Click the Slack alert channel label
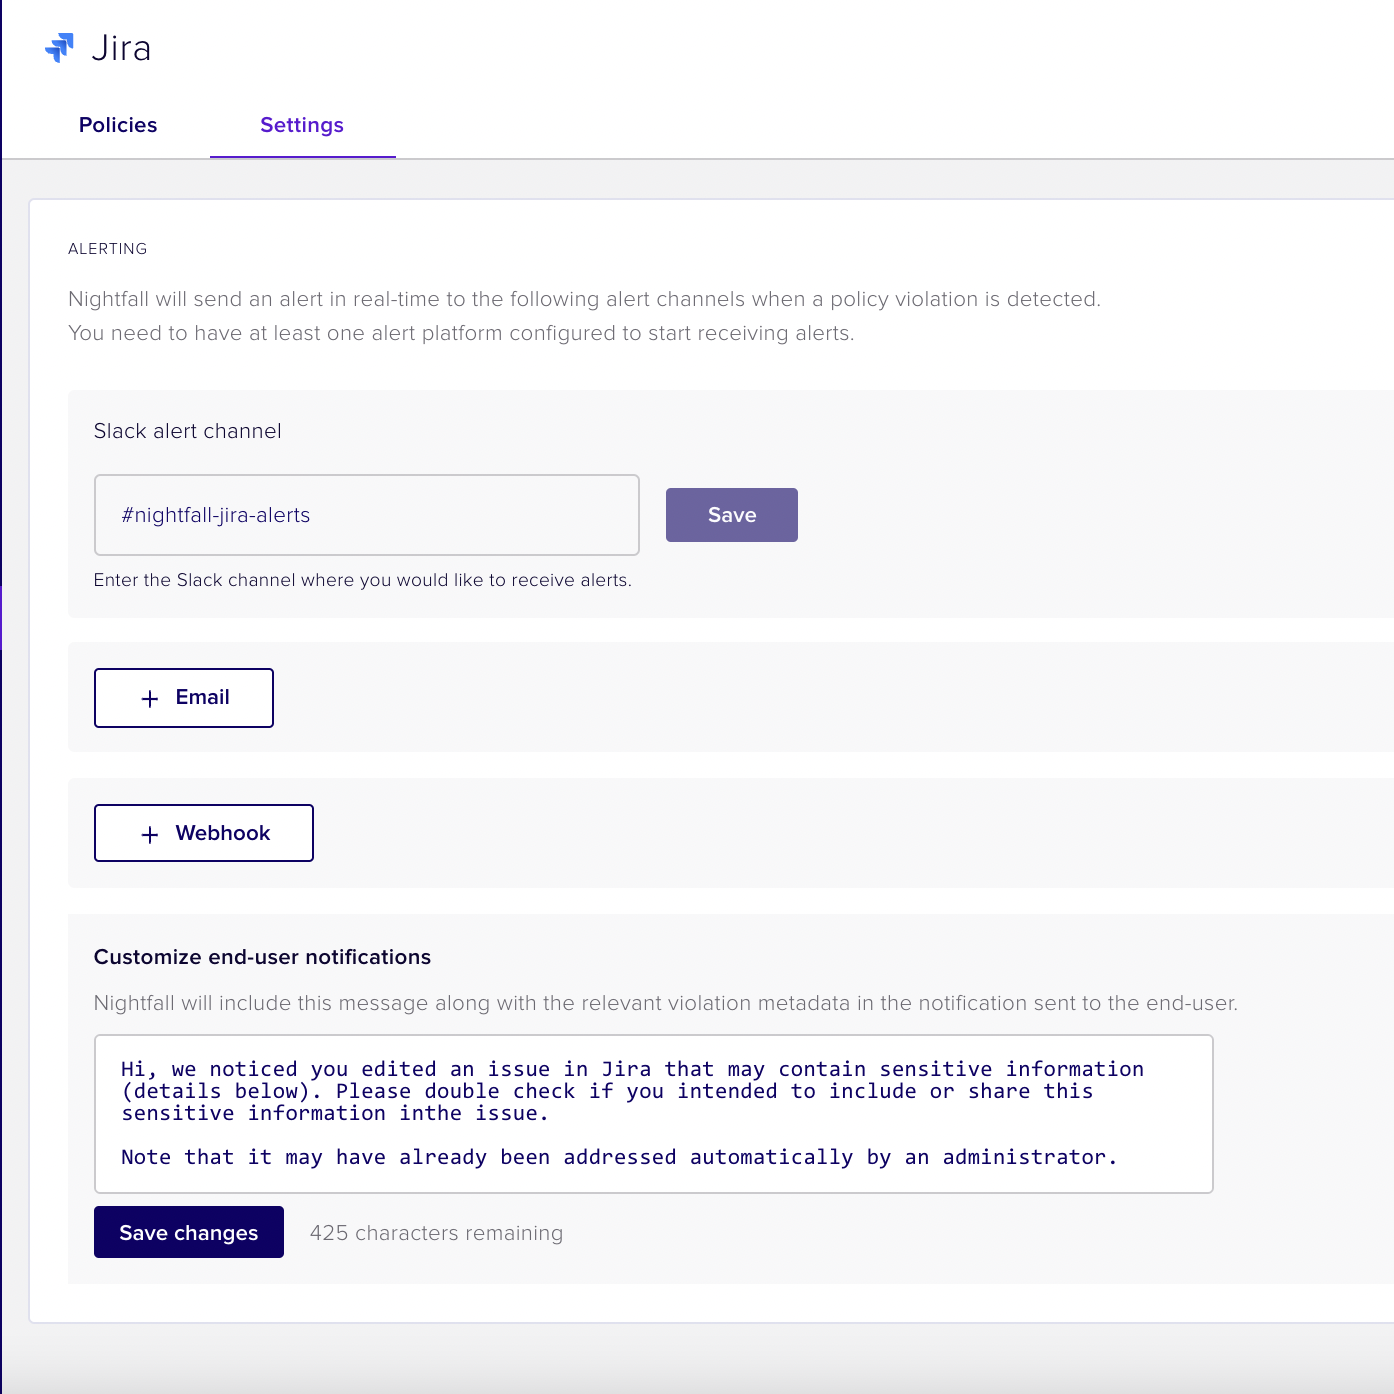Image resolution: width=1394 pixels, height=1394 pixels. (188, 431)
